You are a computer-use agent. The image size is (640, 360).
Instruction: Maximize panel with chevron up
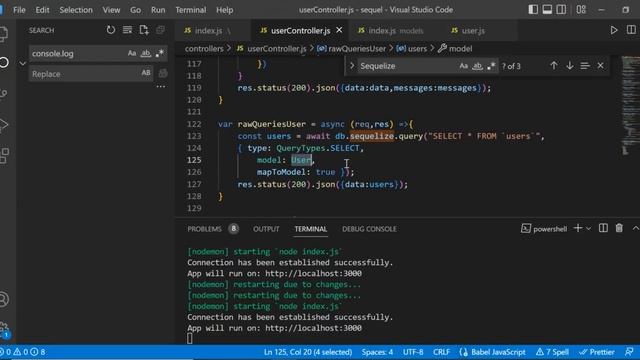pos(635,229)
